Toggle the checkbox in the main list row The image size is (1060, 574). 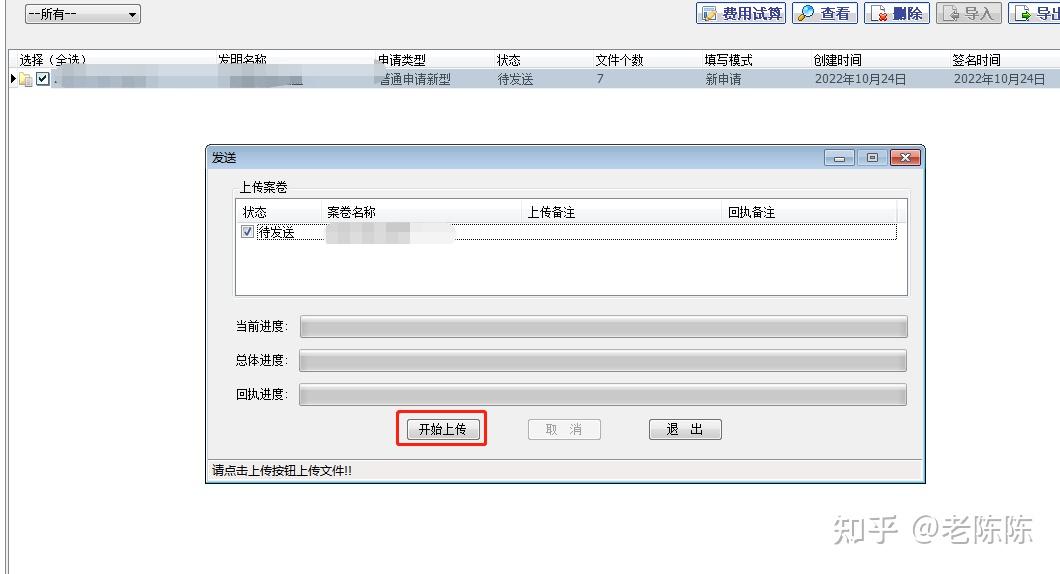pos(43,79)
